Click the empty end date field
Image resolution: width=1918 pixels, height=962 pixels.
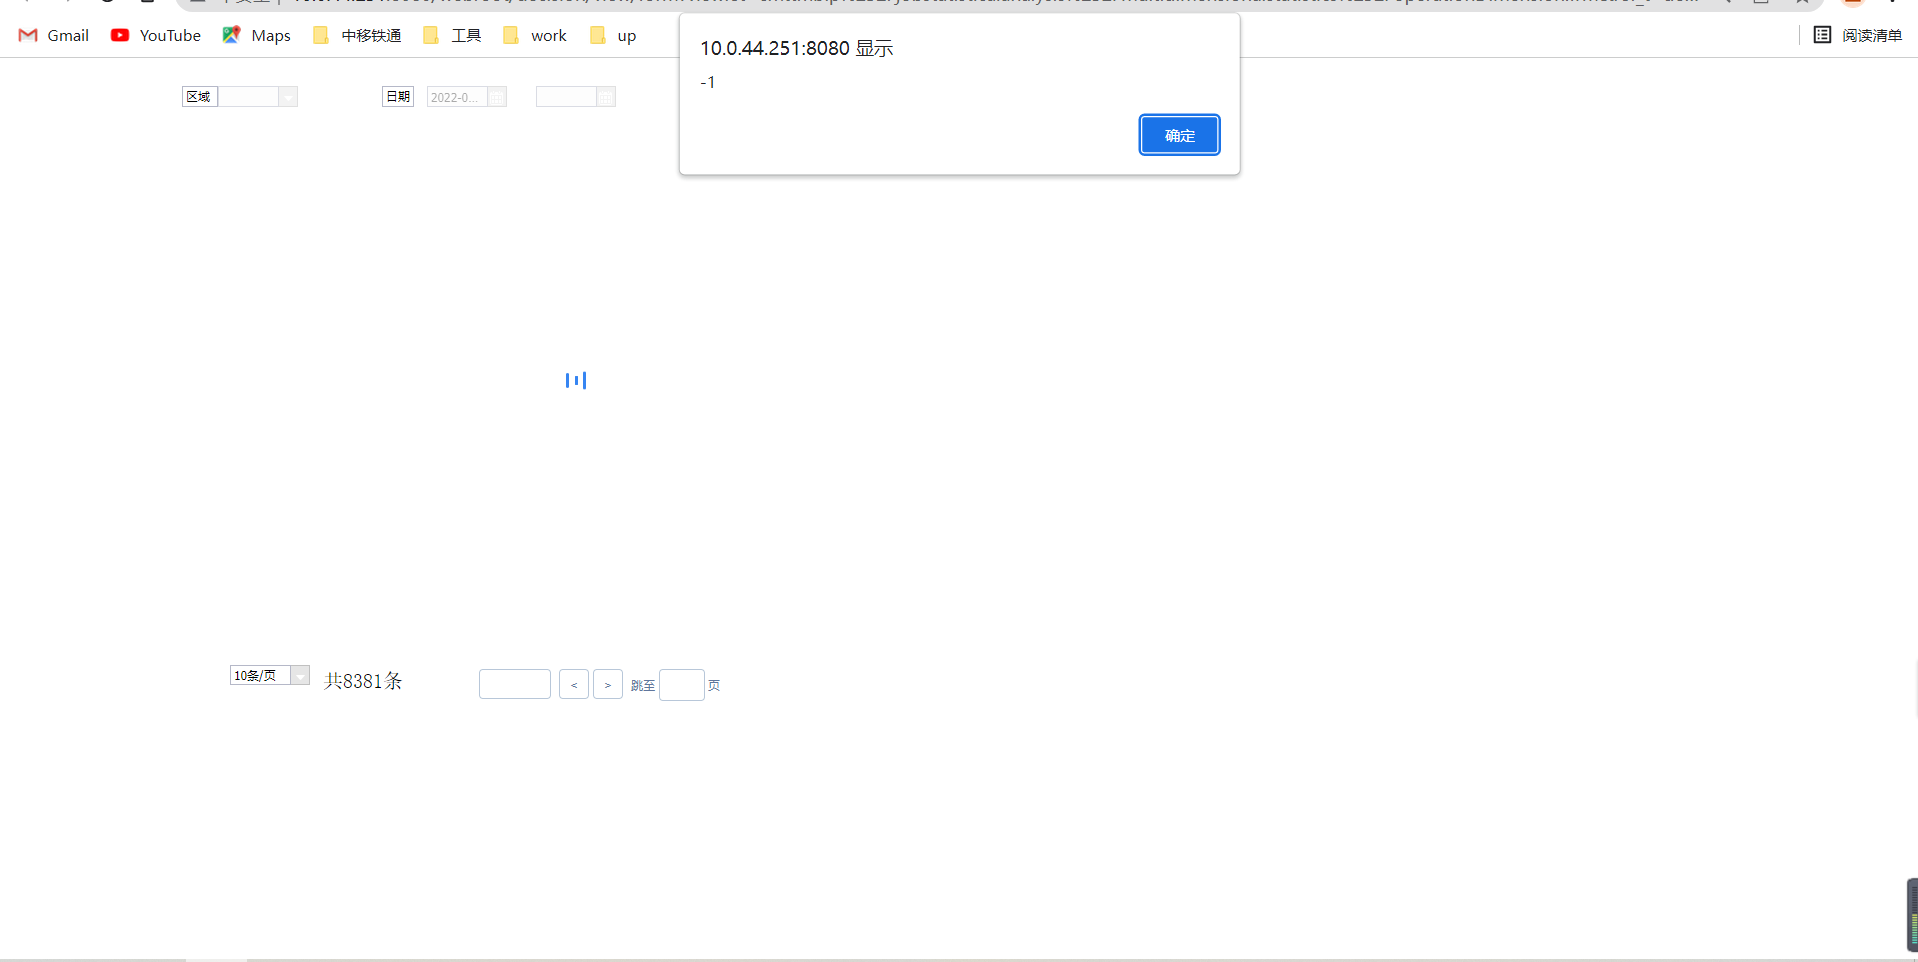(x=566, y=97)
